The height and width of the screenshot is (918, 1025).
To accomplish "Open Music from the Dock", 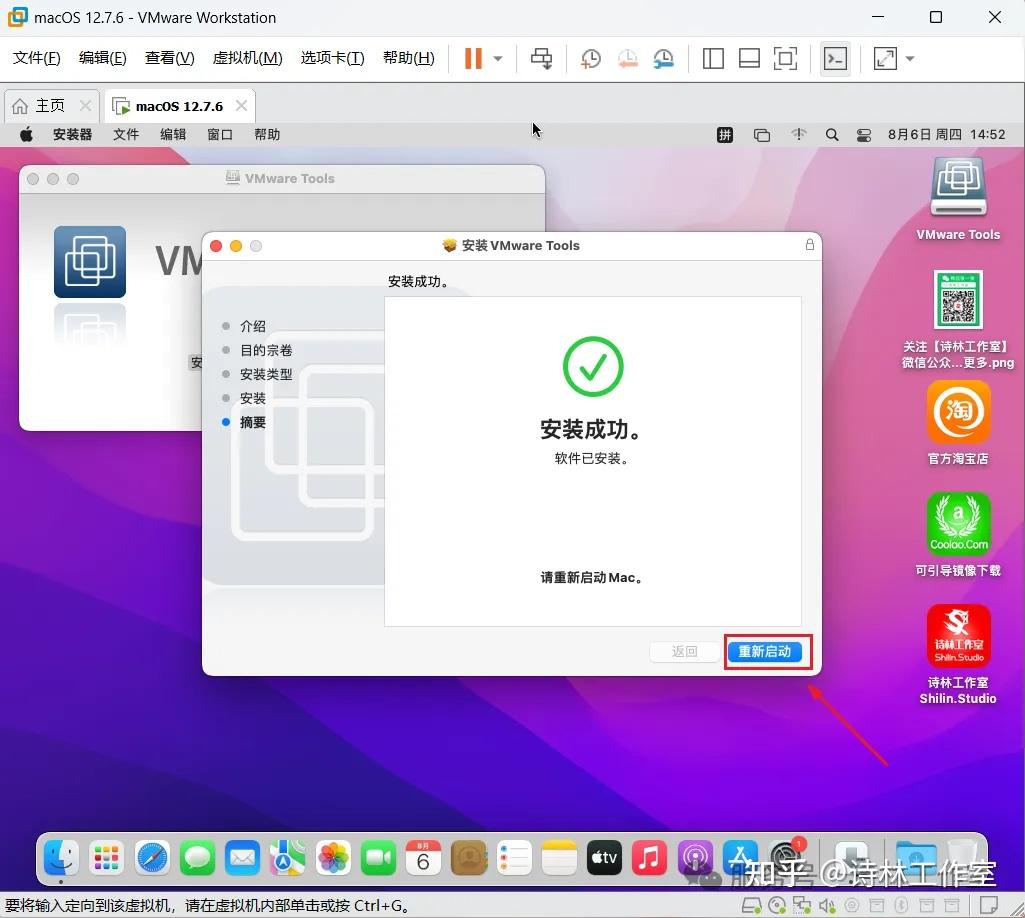I will (649, 857).
